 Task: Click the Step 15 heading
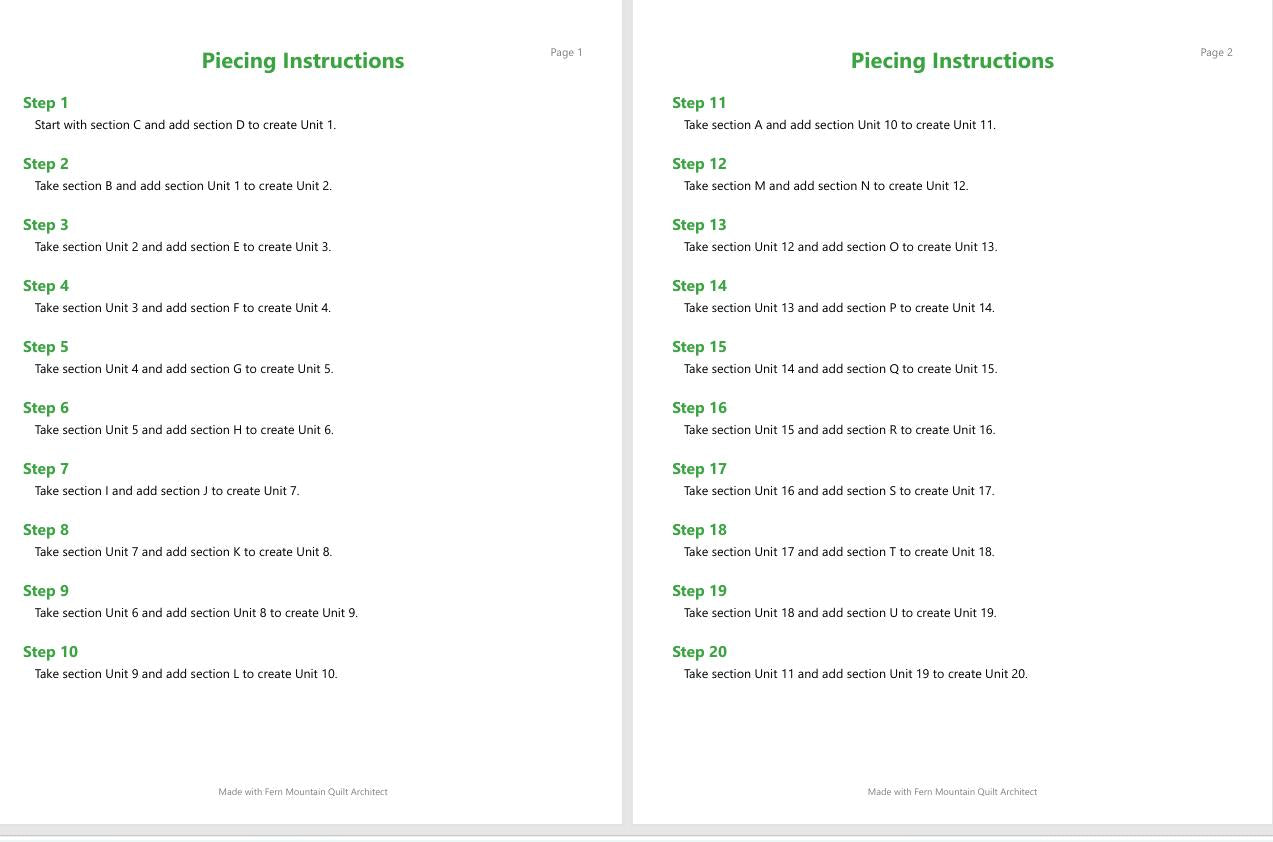(699, 347)
